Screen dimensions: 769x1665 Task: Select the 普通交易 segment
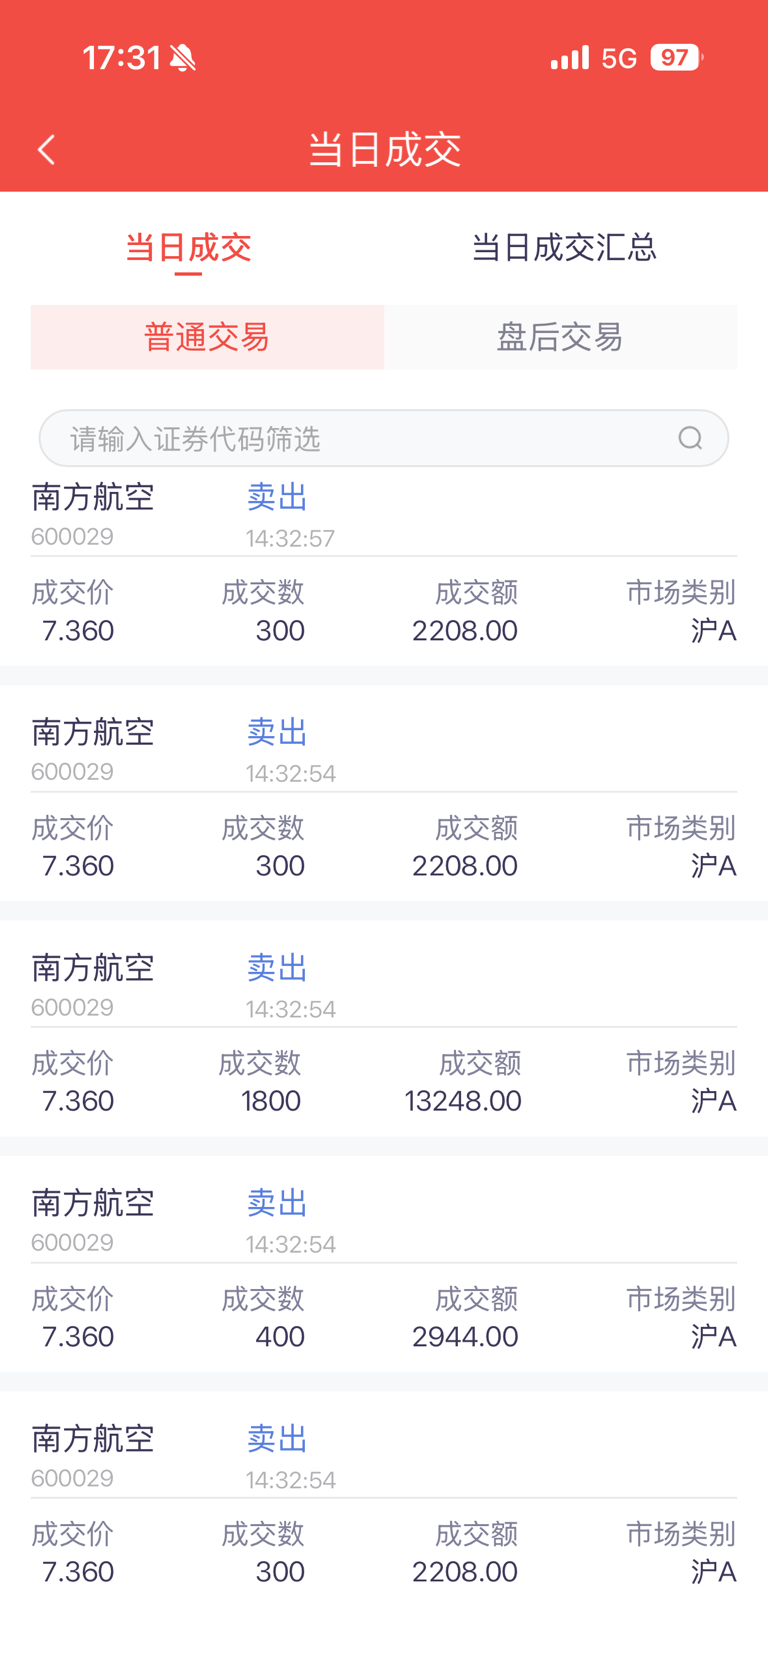[x=207, y=337]
